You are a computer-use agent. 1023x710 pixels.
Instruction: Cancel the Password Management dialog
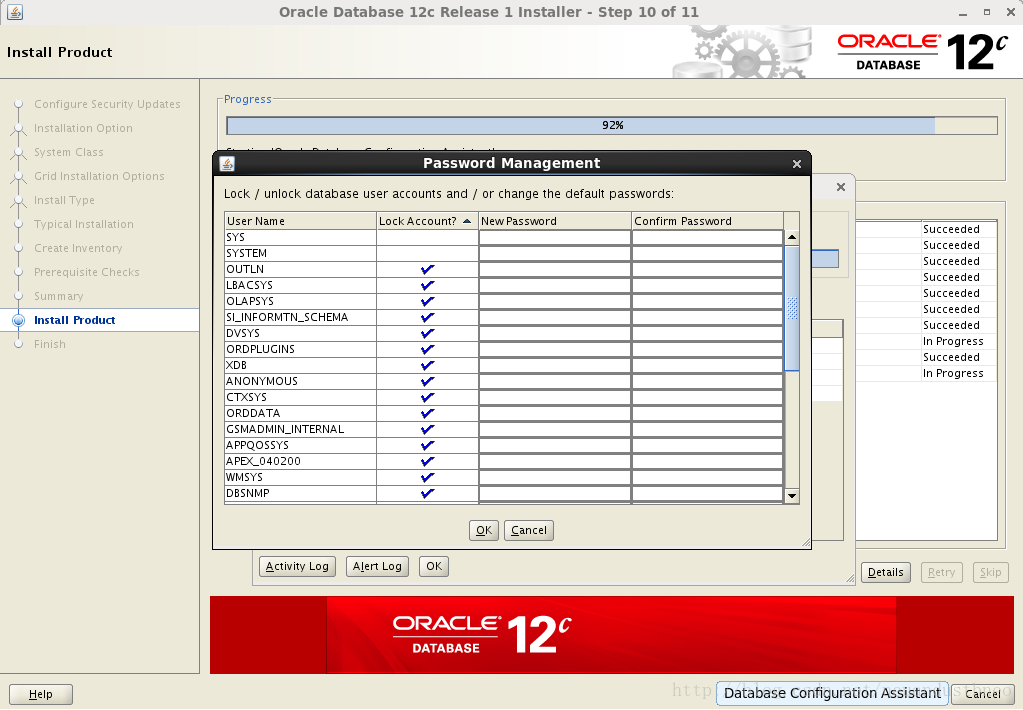click(x=528, y=530)
